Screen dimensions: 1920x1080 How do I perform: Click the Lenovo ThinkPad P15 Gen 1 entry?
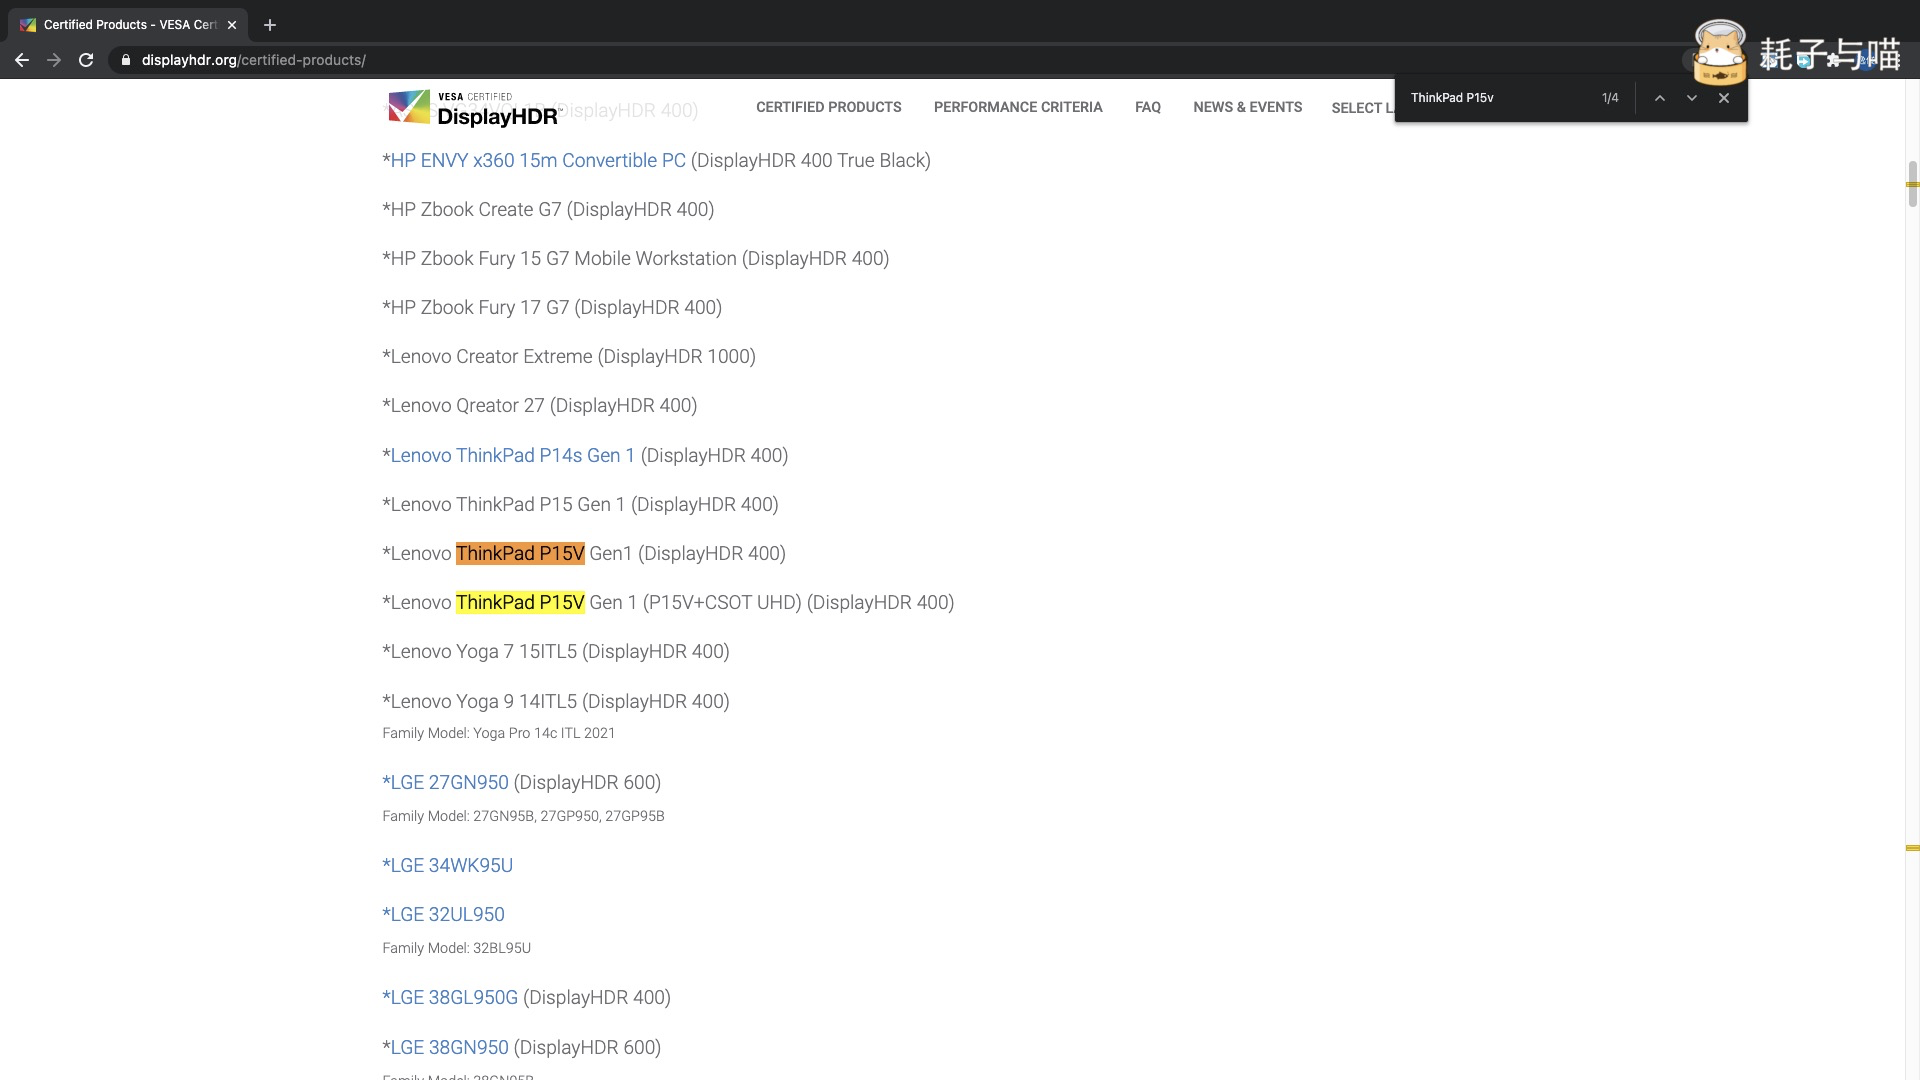pyautogui.click(x=580, y=505)
